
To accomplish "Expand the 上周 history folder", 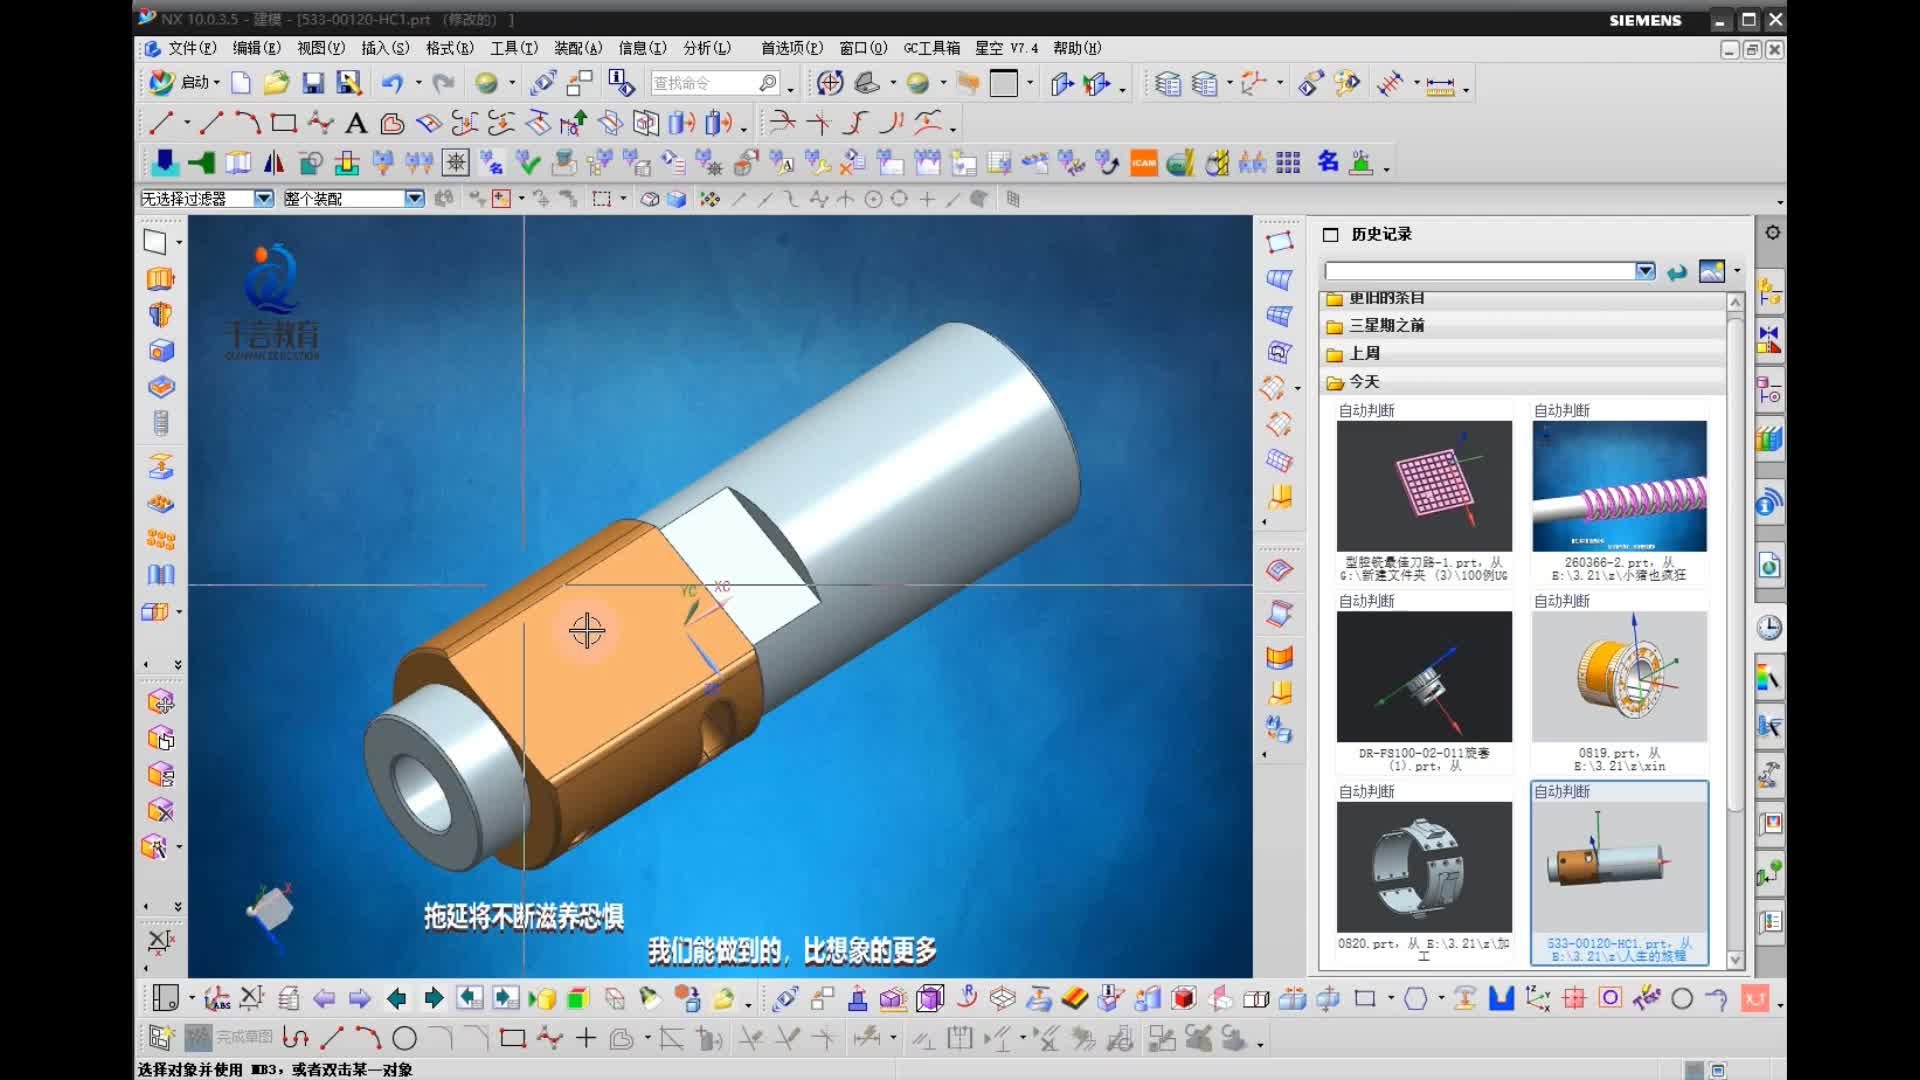I will [1364, 353].
